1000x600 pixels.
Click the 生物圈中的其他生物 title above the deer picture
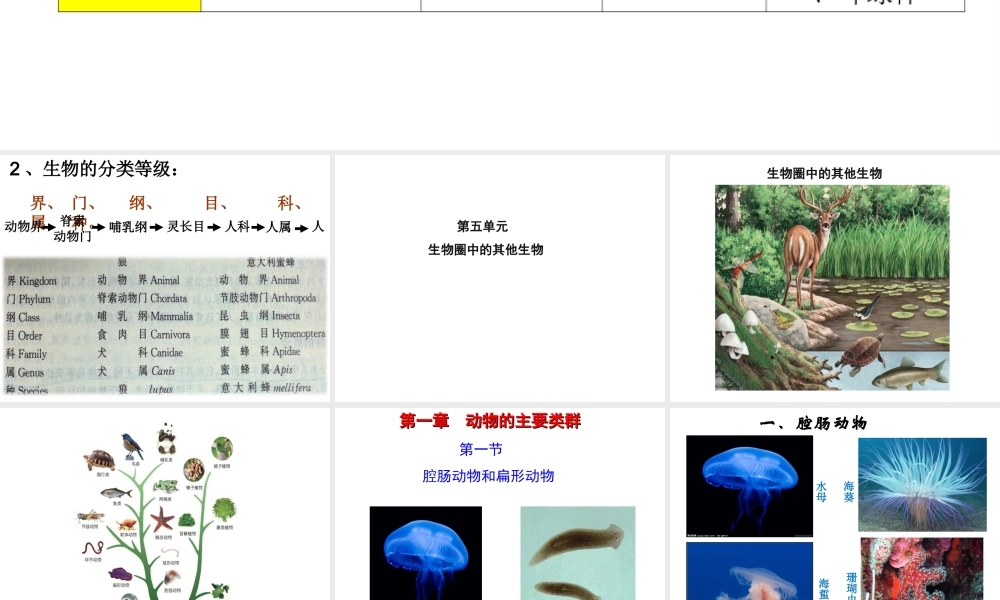pyautogui.click(x=824, y=173)
